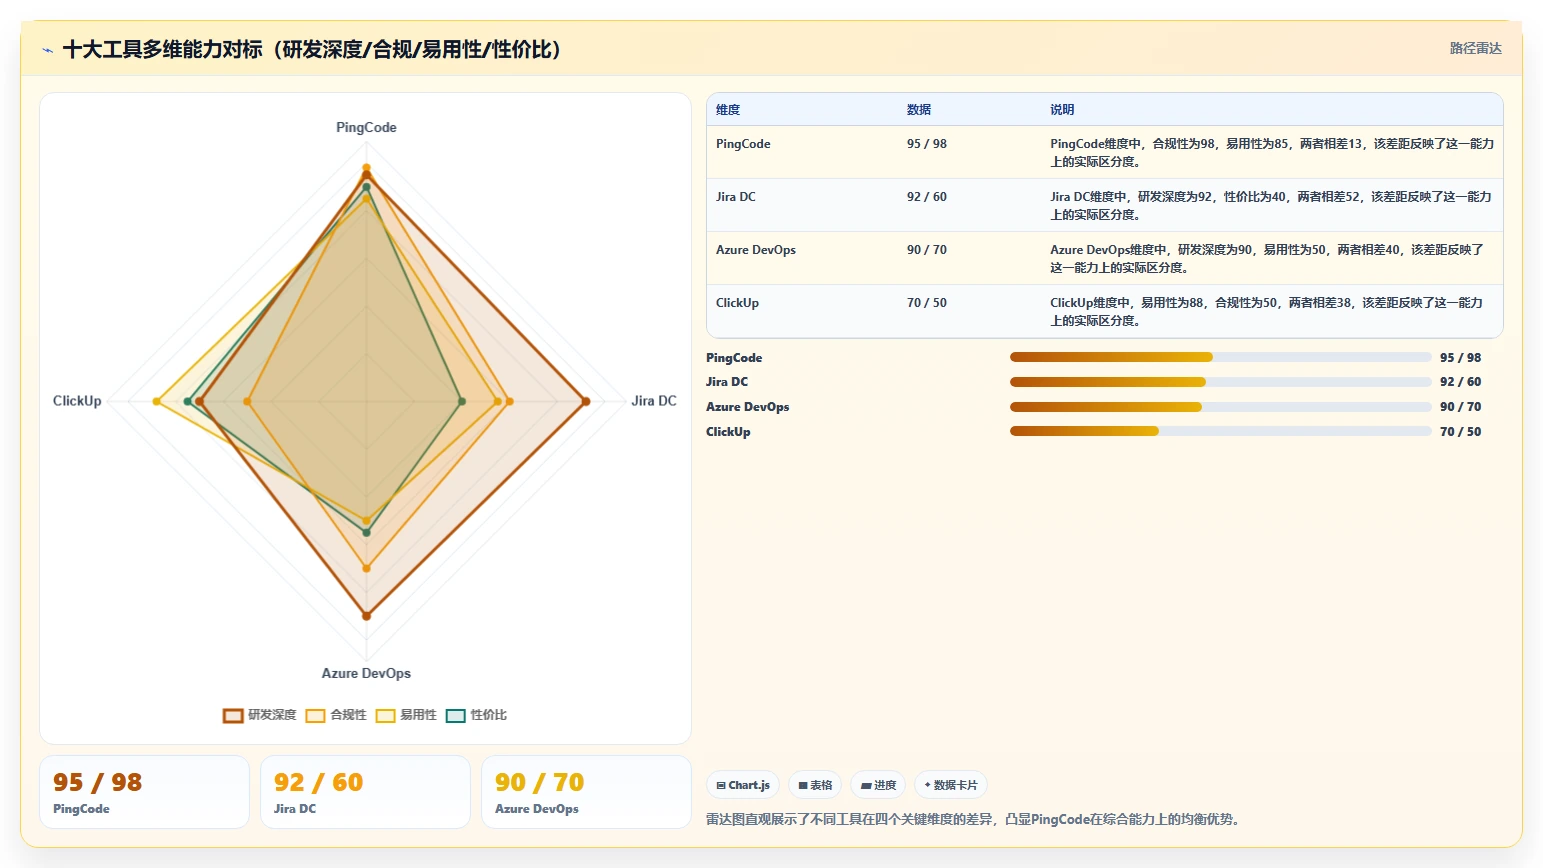Click the 95 / 98 progress value
Image resolution: width=1543 pixels, height=868 pixels.
pos(1460,358)
